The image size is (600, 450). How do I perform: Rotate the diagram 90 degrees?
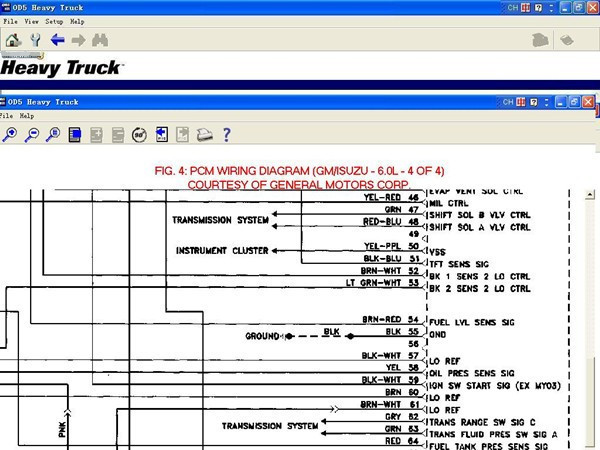click(140, 135)
